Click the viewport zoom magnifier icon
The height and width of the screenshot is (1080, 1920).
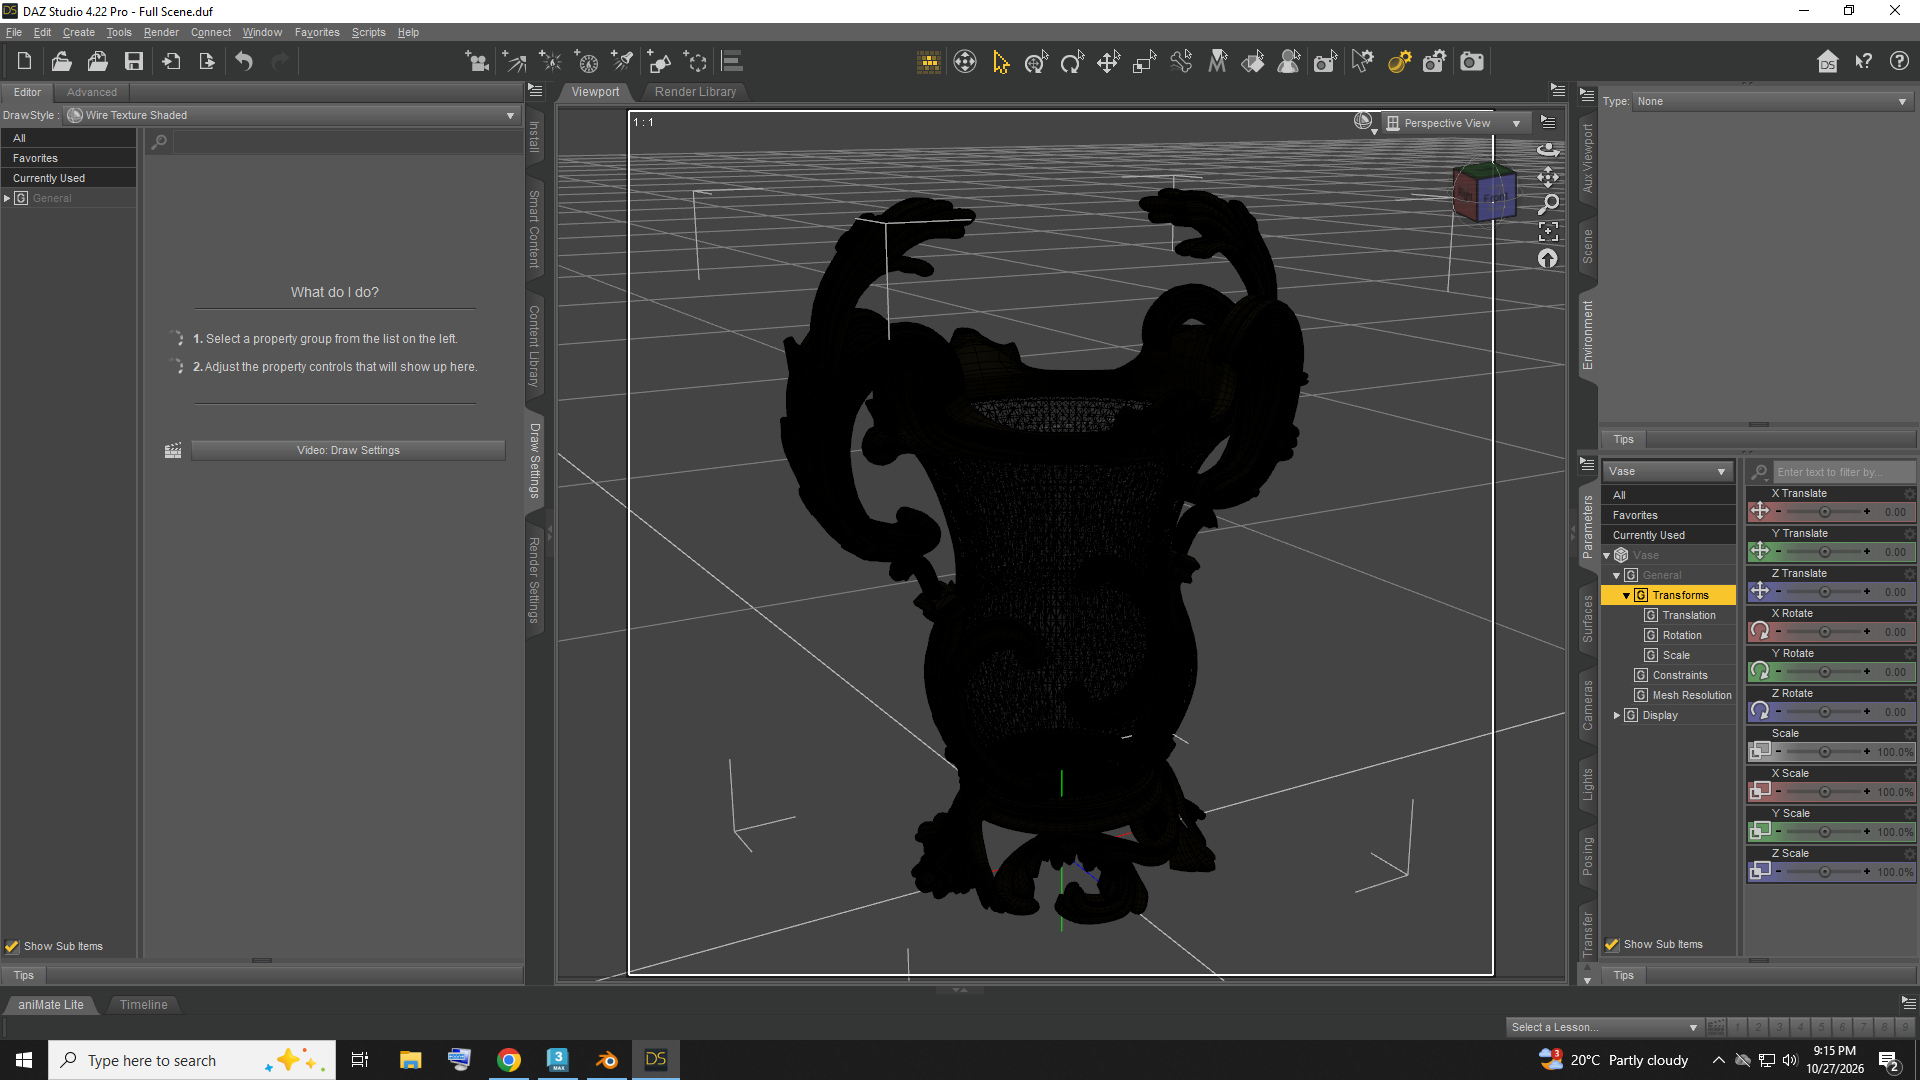tap(1548, 204)
